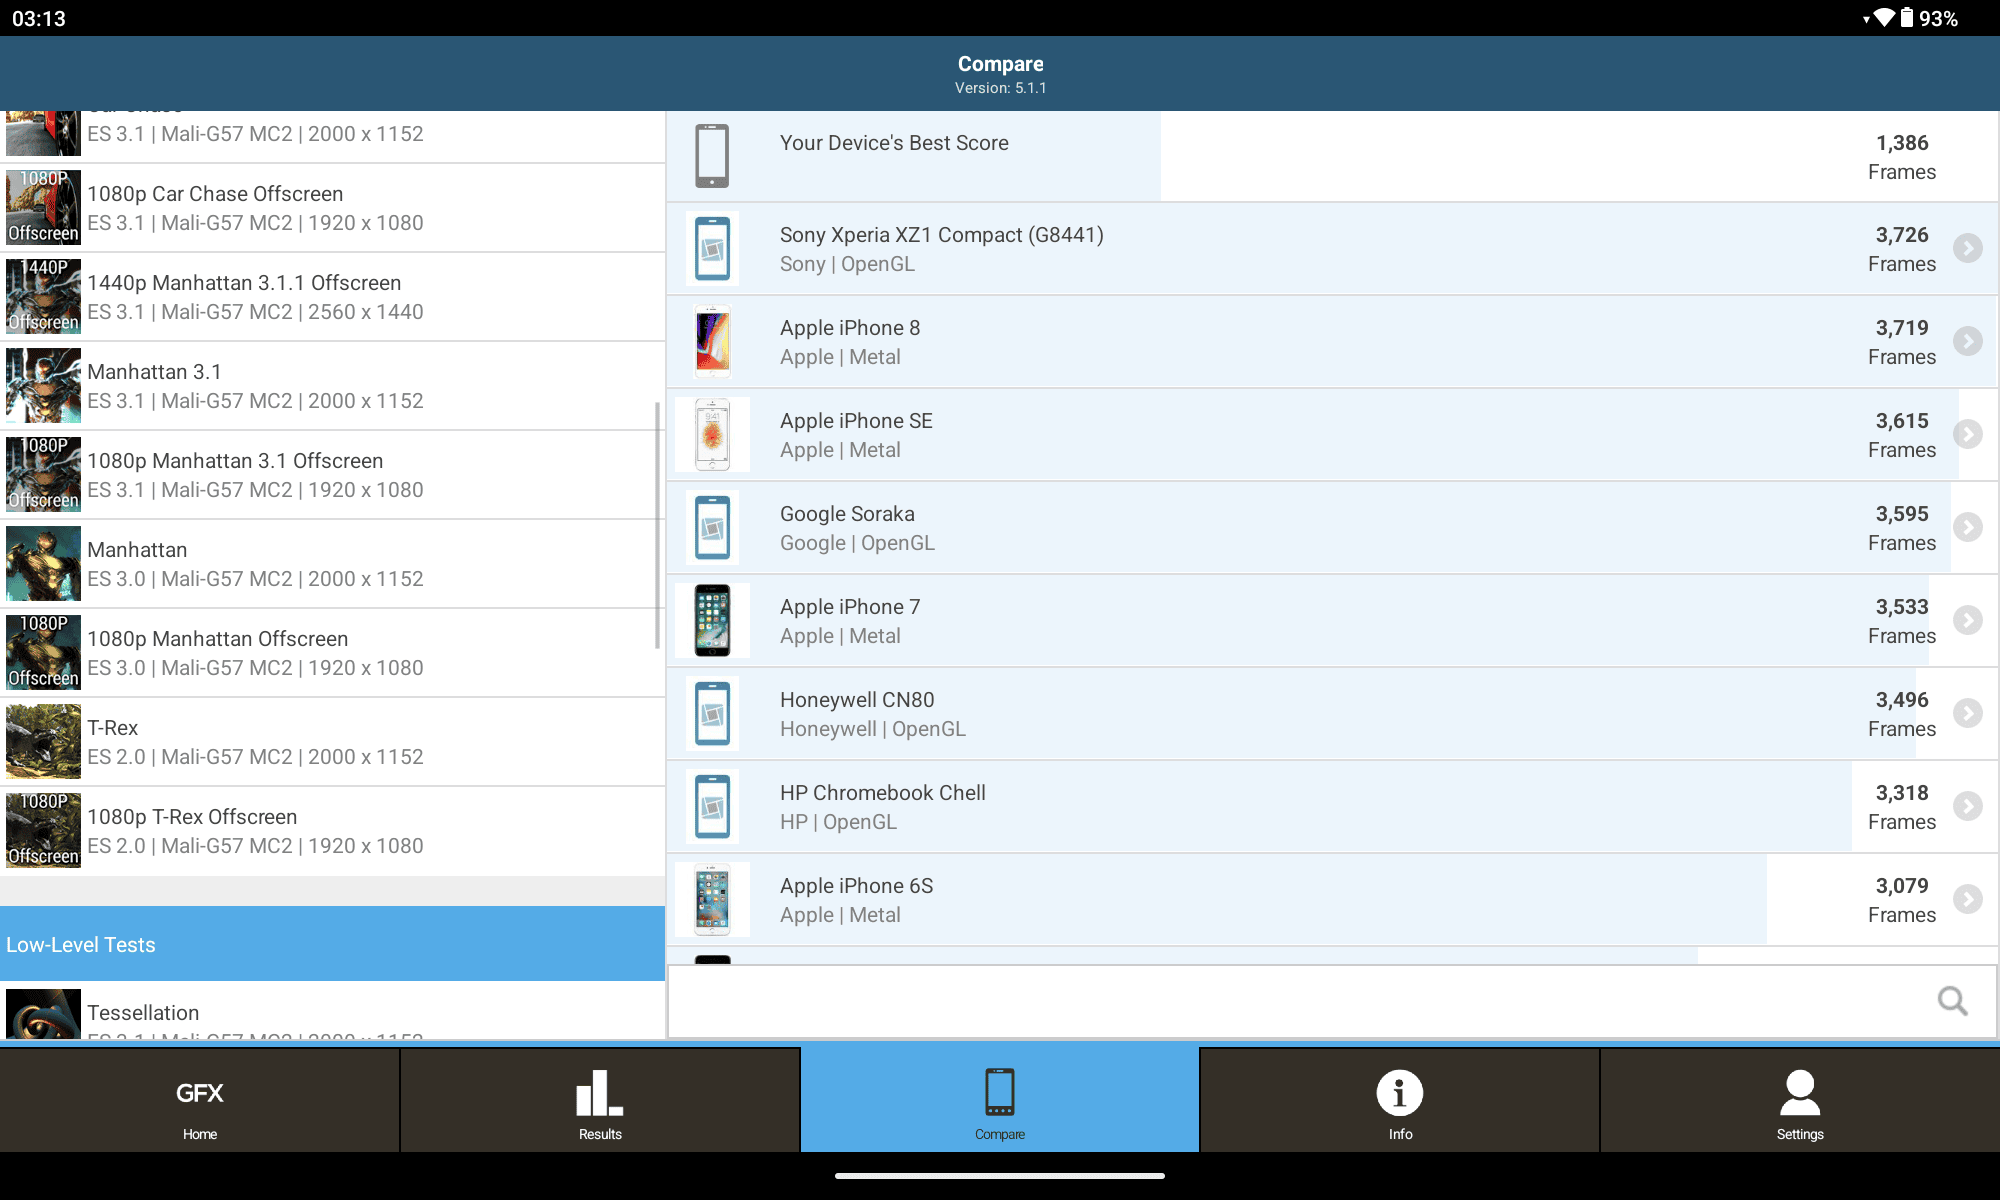This screenshot has height=1200, width=2000.
Task: Click the HP Chromebook Chell device icon
Action: (x=712, y=806)
